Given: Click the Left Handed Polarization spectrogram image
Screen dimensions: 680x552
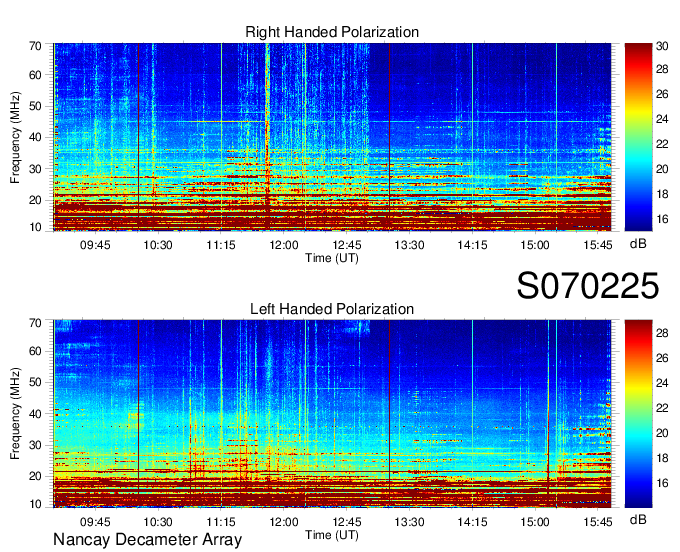Looking at the screenshot, I should click(x=332, y=414).
